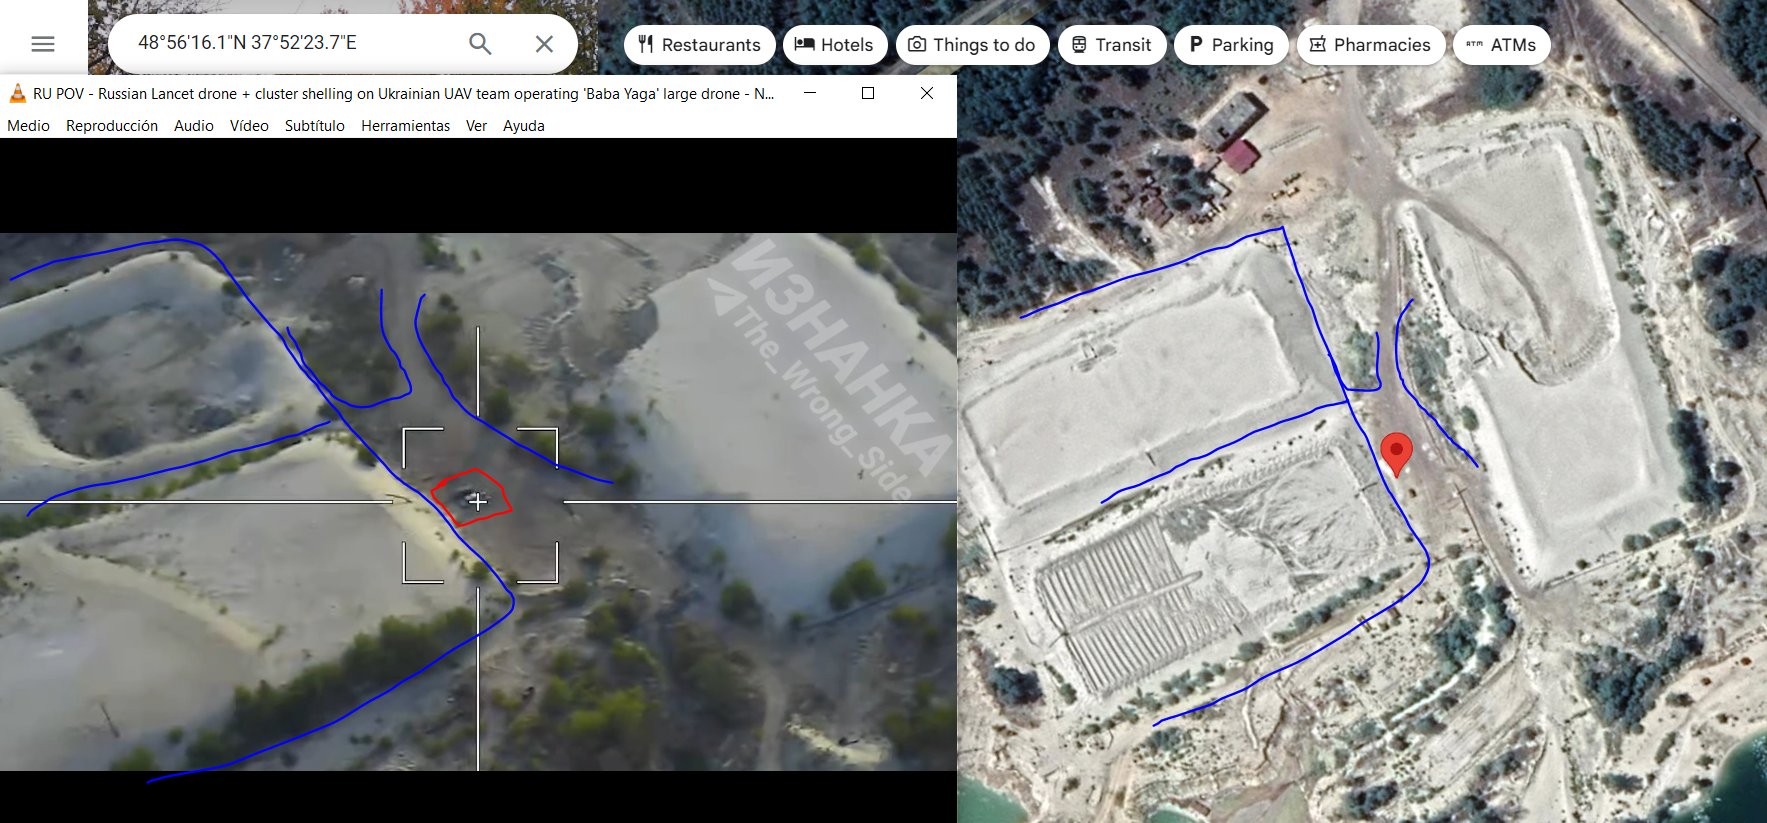Click the search magnifier icon in Maps
The image size is (1767, 823).
480,43
